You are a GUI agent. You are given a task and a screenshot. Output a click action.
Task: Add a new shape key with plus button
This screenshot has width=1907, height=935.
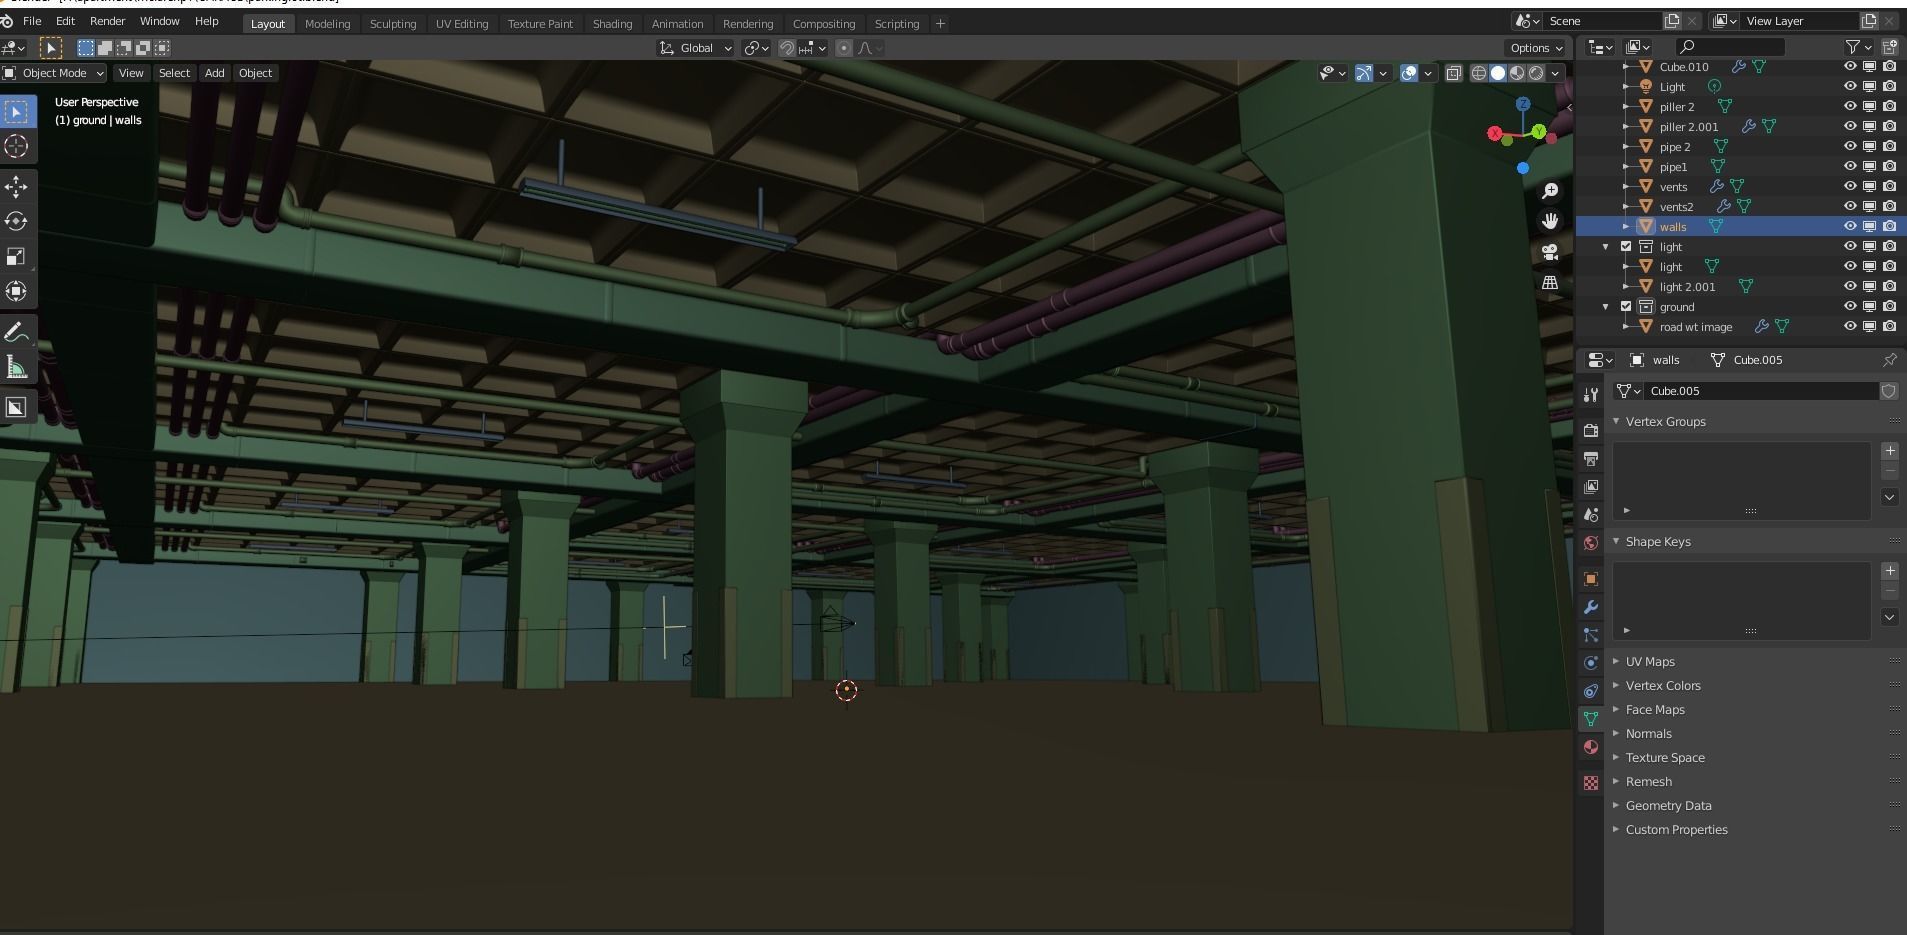pyautogui.click(x=1890, y=571)
